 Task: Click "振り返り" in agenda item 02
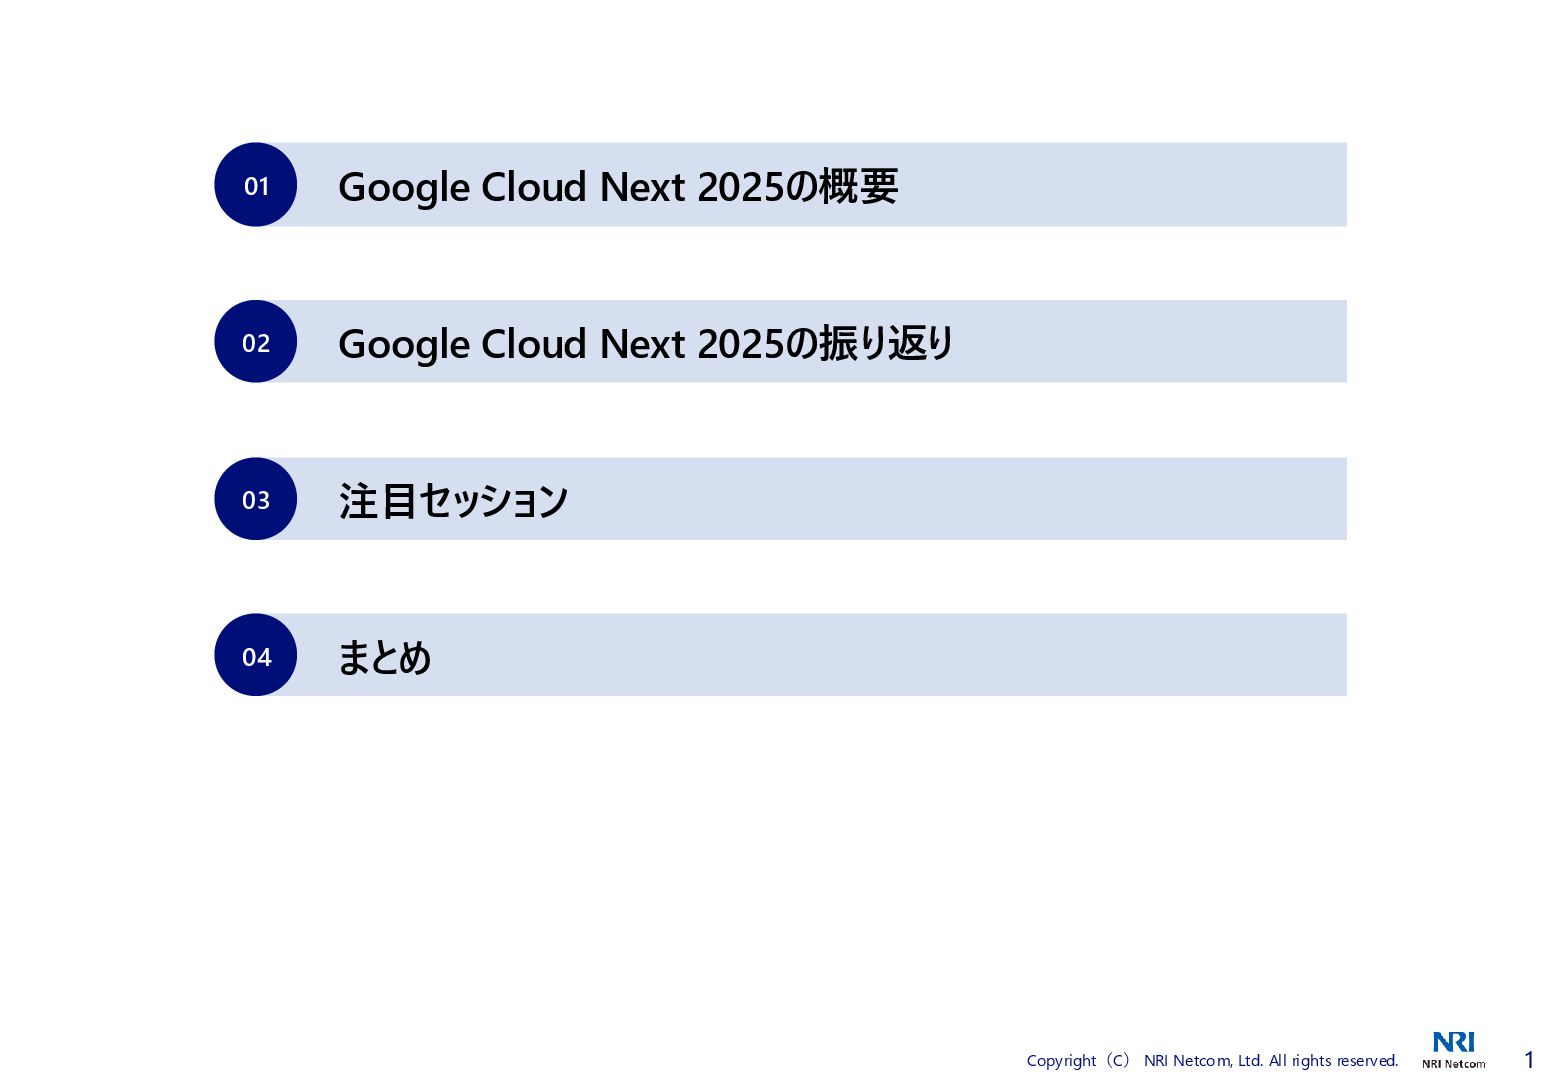(x=887, y=343)
